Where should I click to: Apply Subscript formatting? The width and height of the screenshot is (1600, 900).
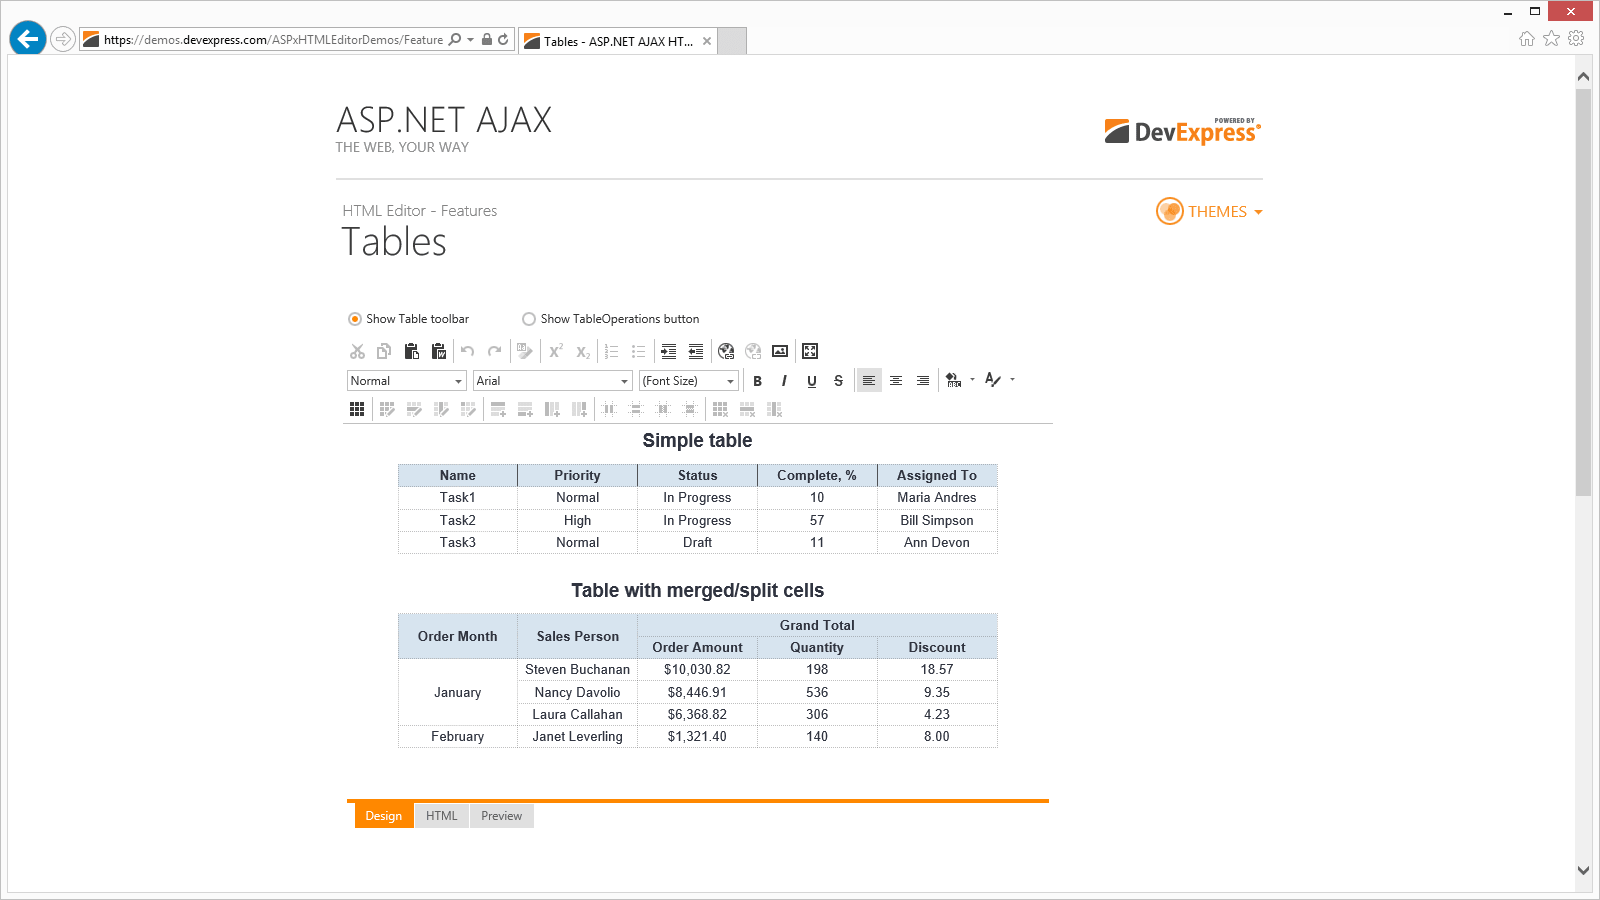pyautogui.click(x=583, y=351)
